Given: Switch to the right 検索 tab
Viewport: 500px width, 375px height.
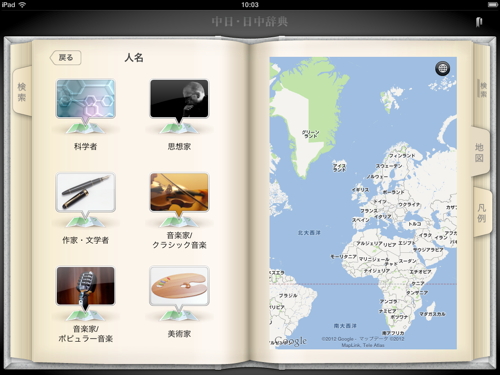Looking at the screenshot, I should pos(483,88).
